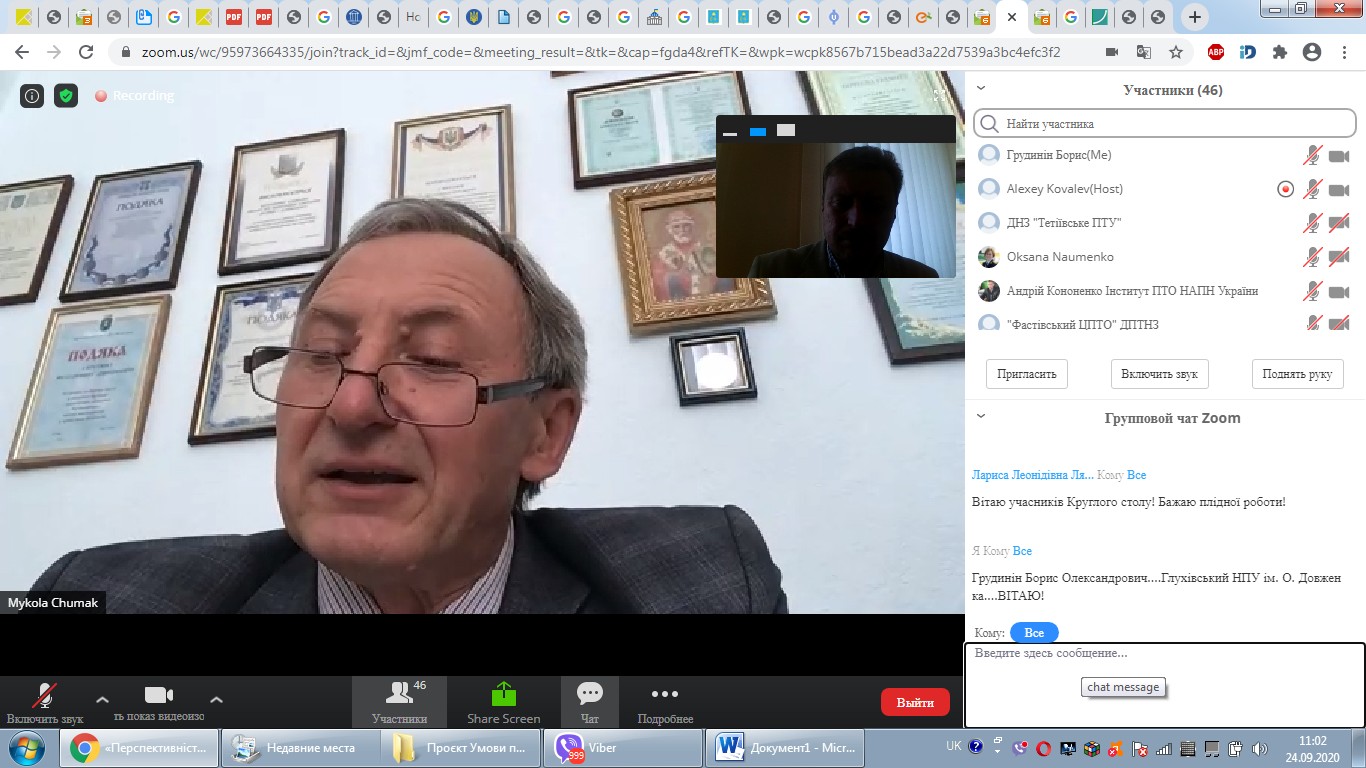Collapse the Групповой чат Zoom chevron

click(x=981, y=417)
